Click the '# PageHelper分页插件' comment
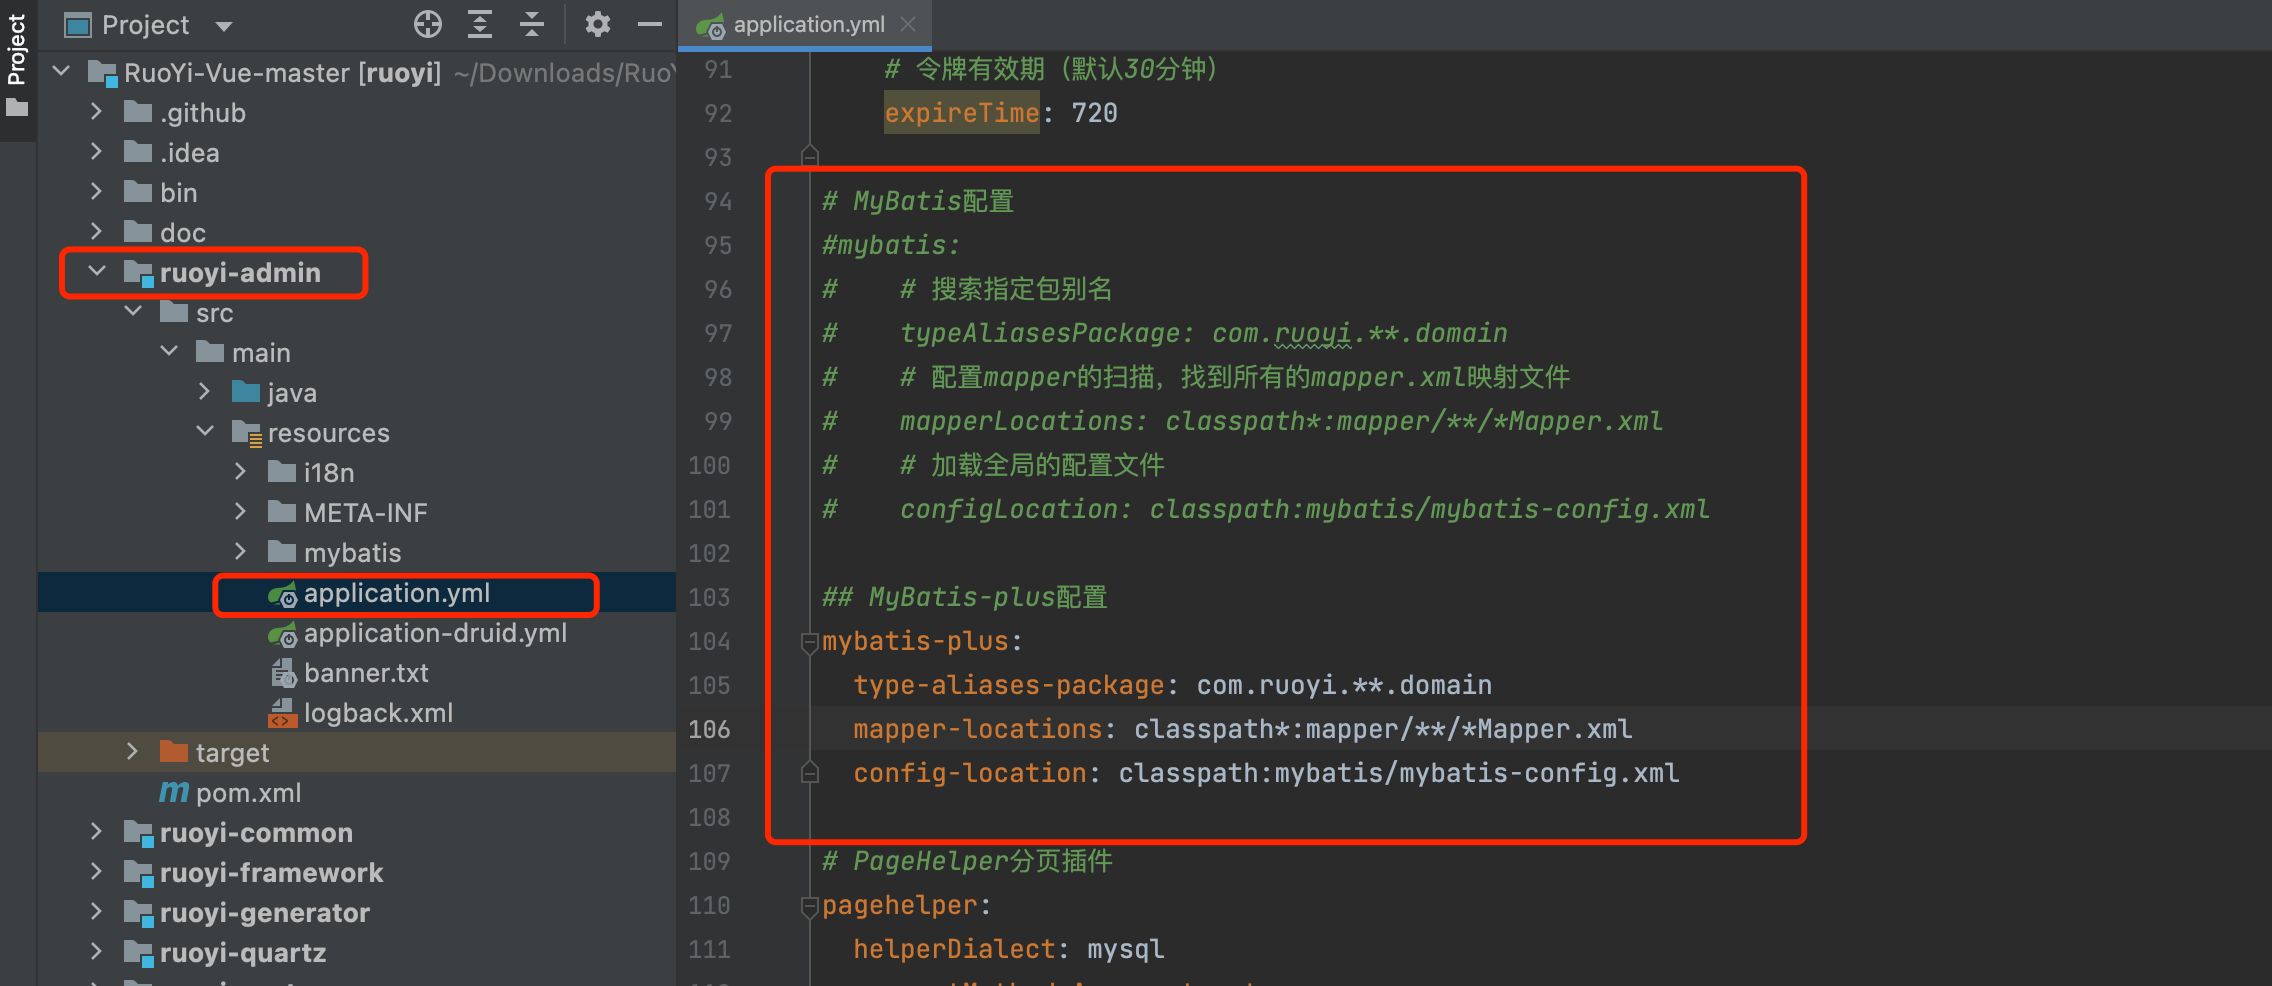 click(967, 861)
